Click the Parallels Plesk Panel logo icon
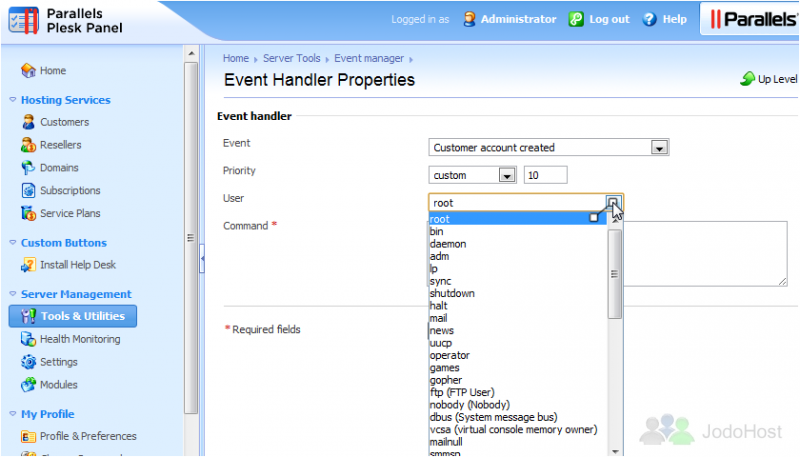The image size is (800, 457). (x=23, y=20)
